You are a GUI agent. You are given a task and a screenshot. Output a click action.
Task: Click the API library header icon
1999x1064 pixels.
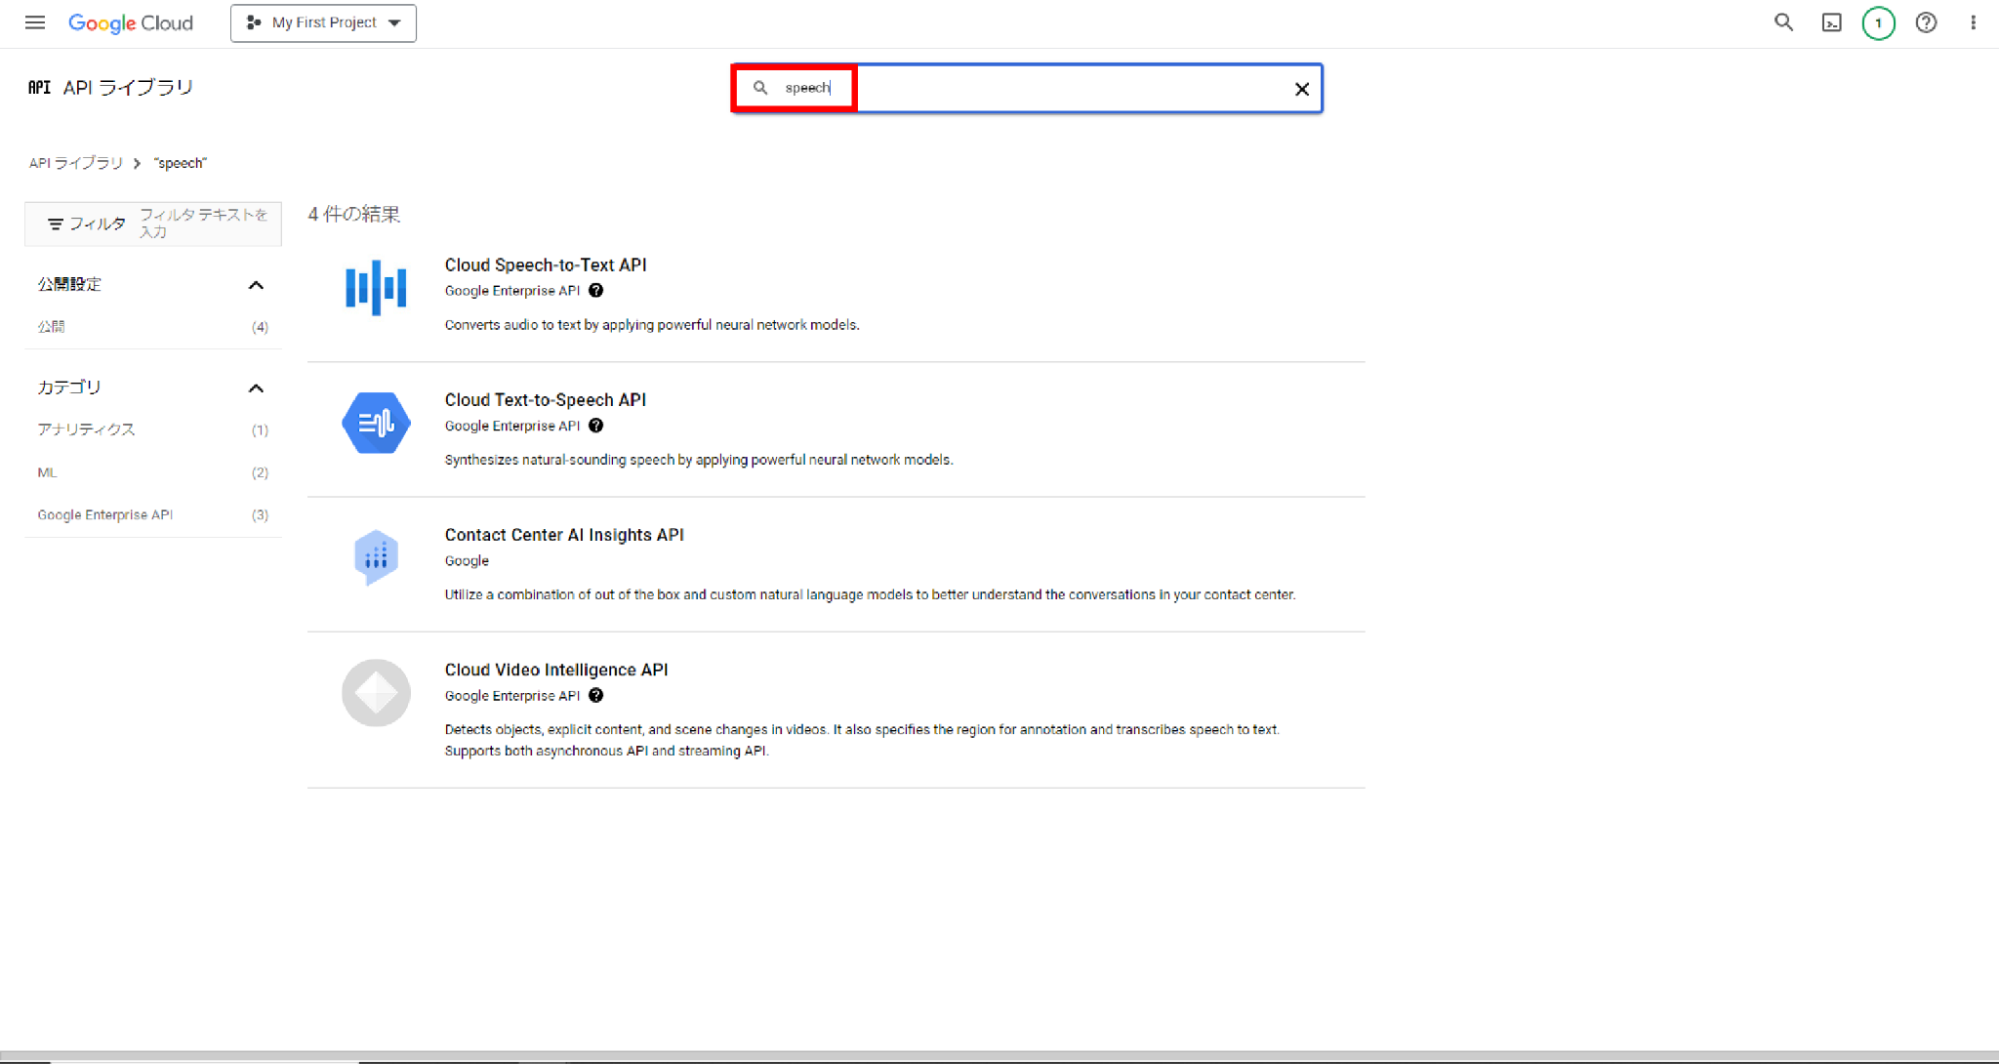click(39, 87)
